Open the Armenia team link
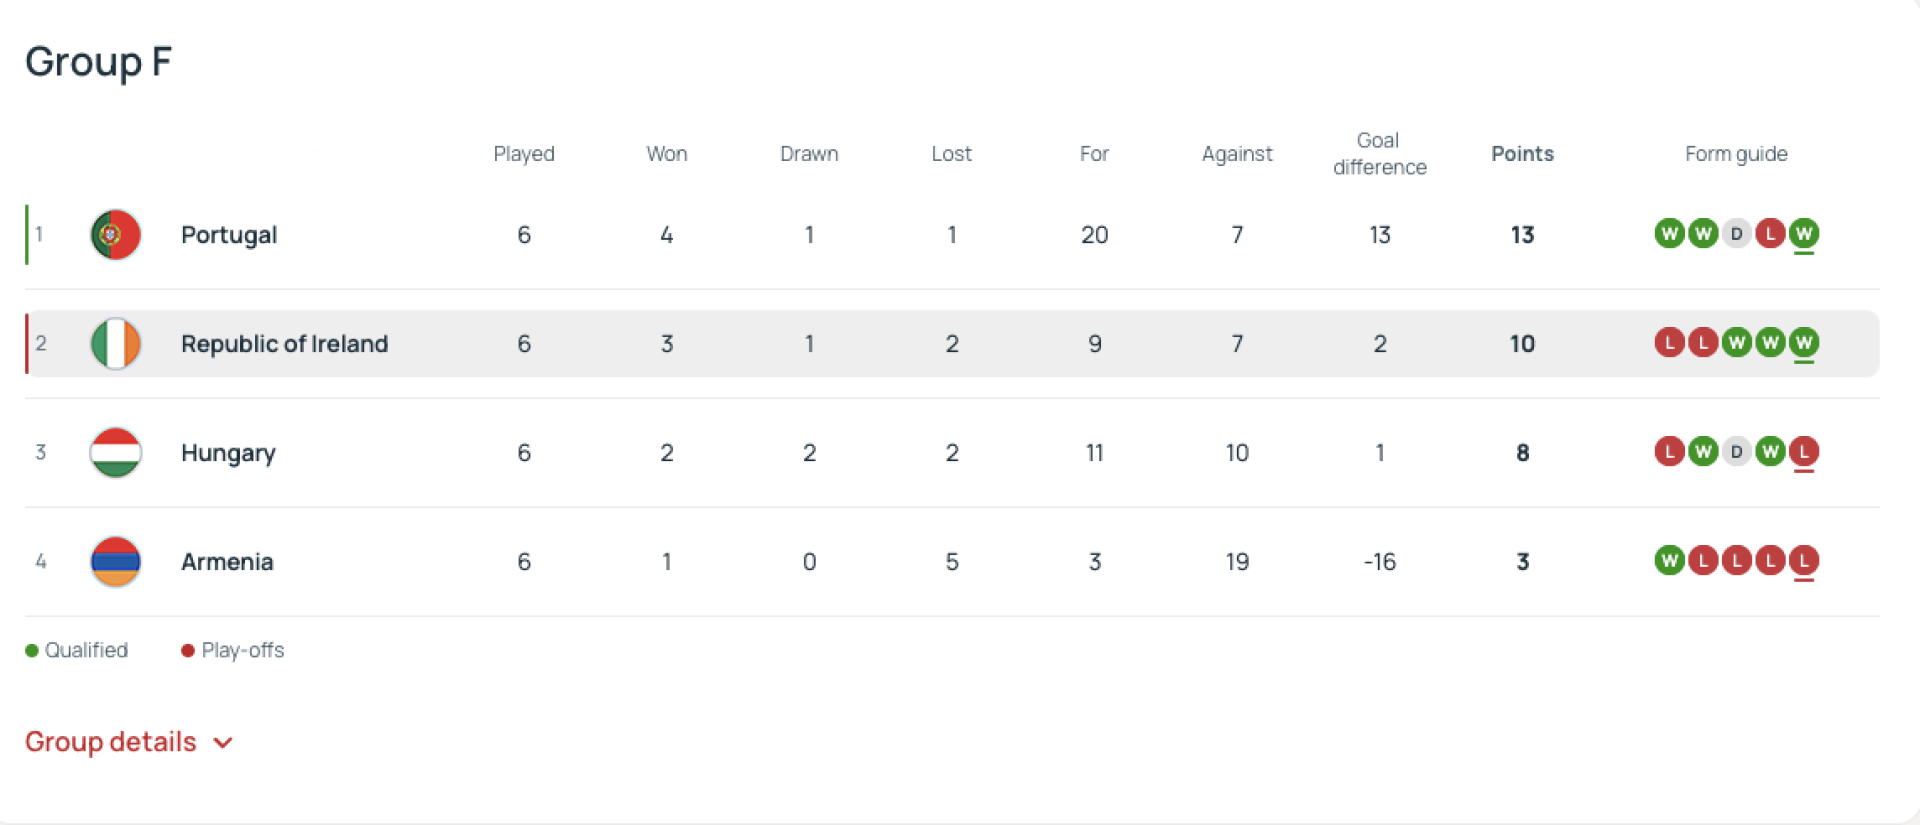Viewport: 1920px width, 825px height. coord(227,562)
